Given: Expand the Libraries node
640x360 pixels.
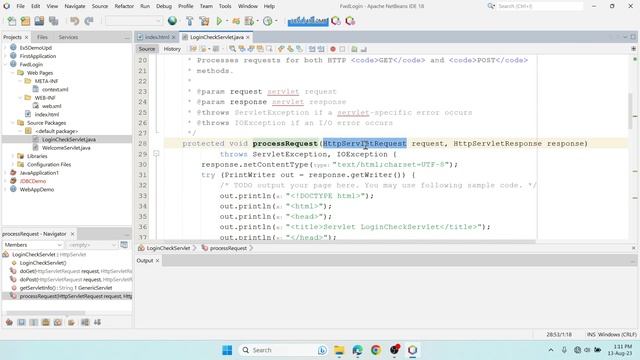Looking at the screenshot, I should tap(13, 156).
